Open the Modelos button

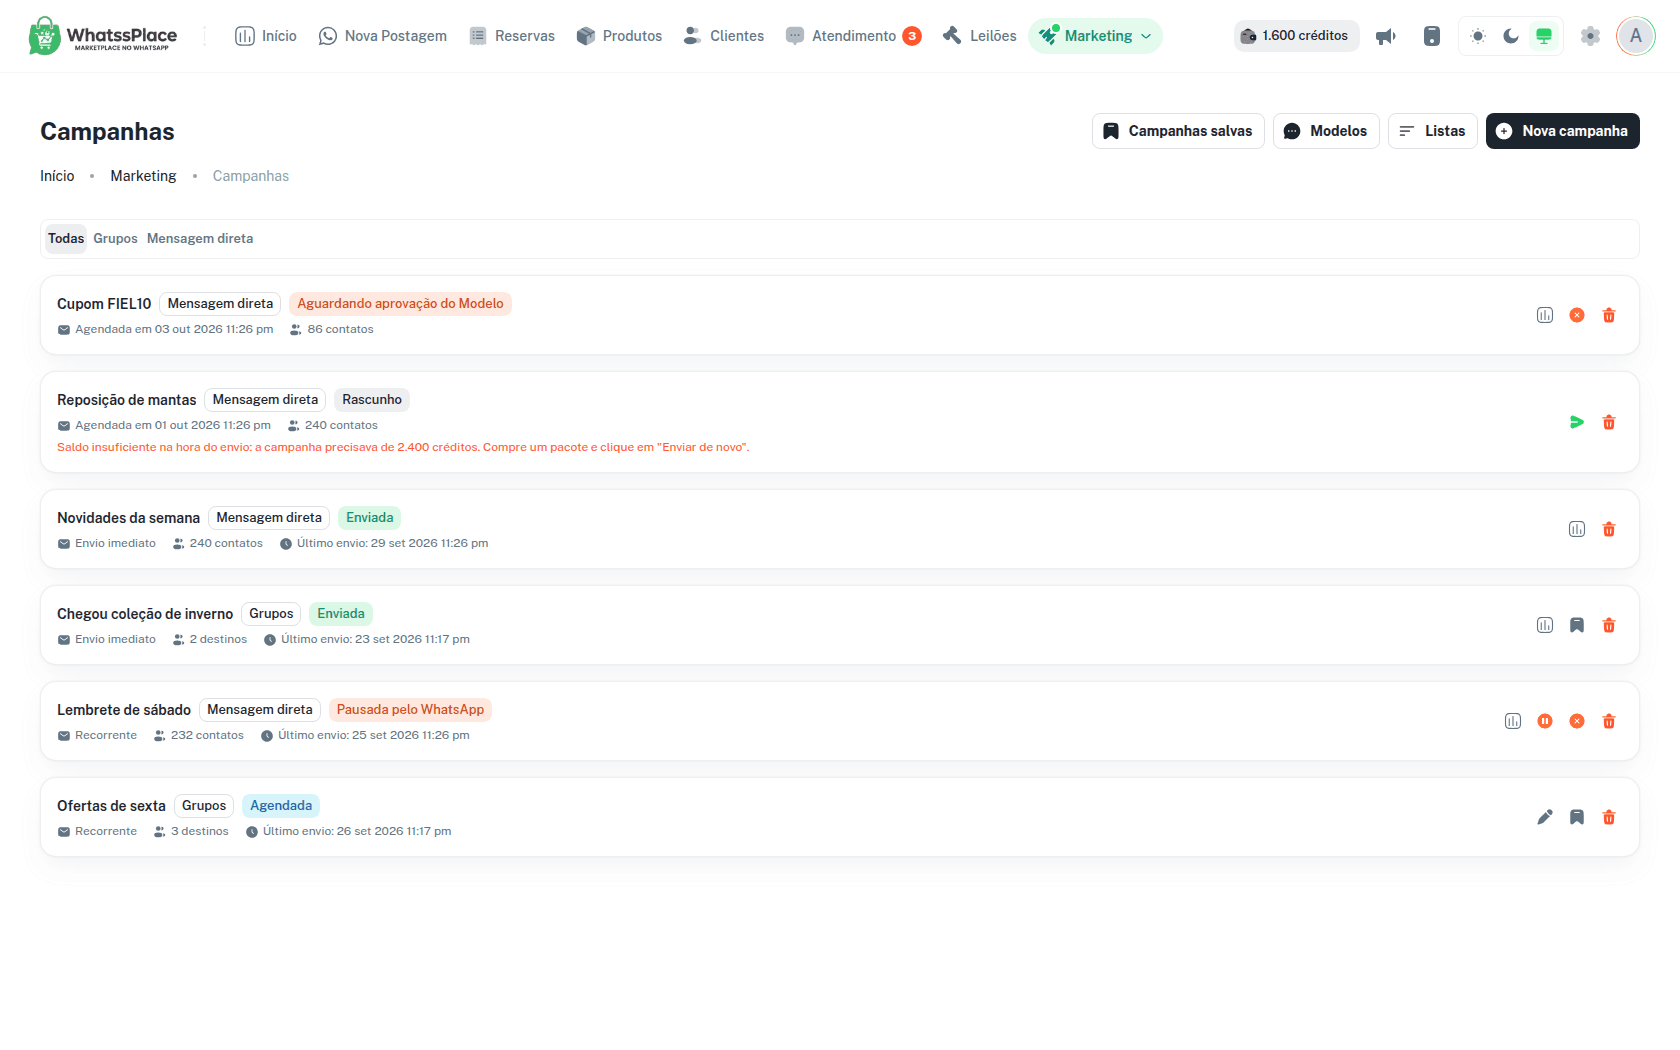[x=1326, y=131]
